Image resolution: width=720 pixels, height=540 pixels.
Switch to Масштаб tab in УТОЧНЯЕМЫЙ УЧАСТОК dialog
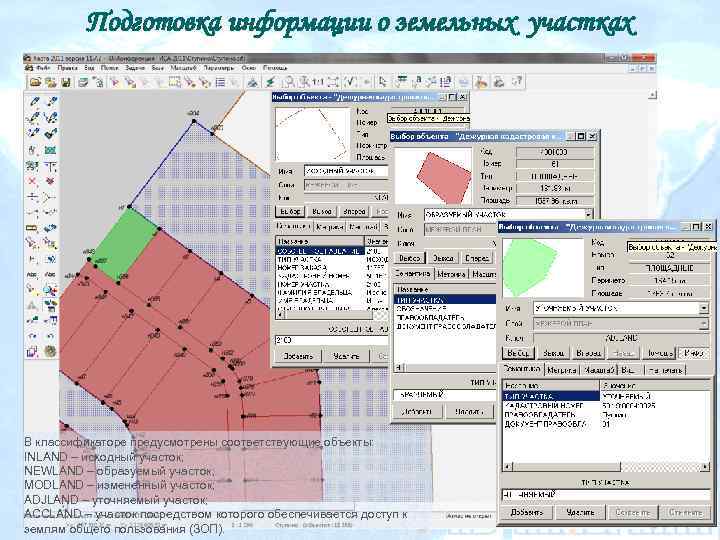[x=599, y=370]
